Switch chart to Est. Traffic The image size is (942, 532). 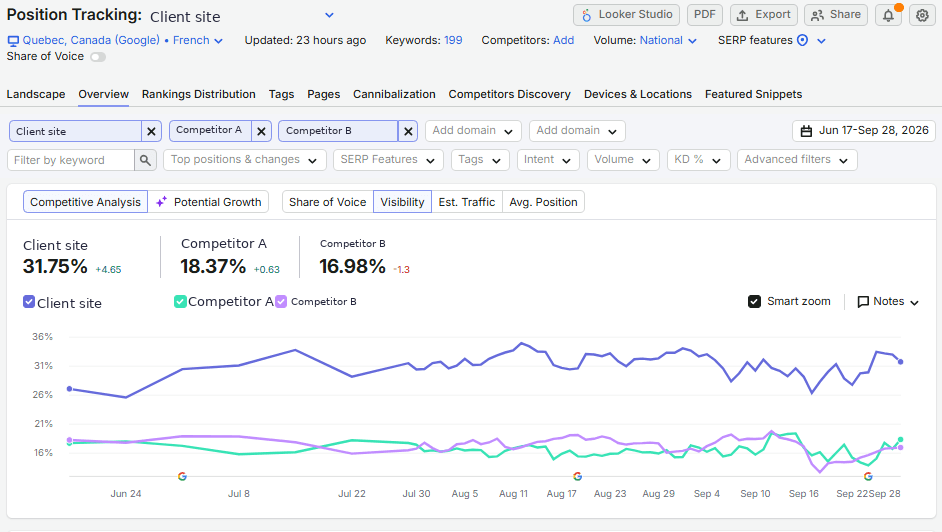467,202
